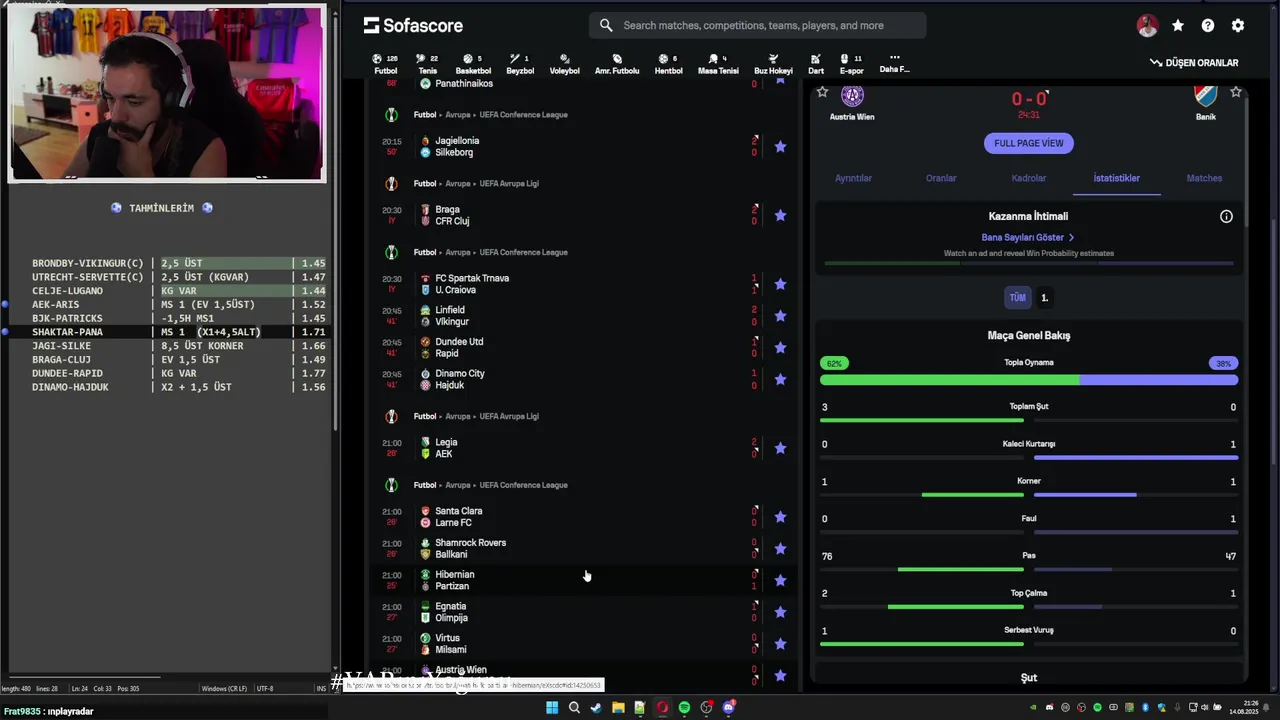Open the Beyzbol sport category
The height and width of the screenshot is (720, 1280).
pos(520,64)
